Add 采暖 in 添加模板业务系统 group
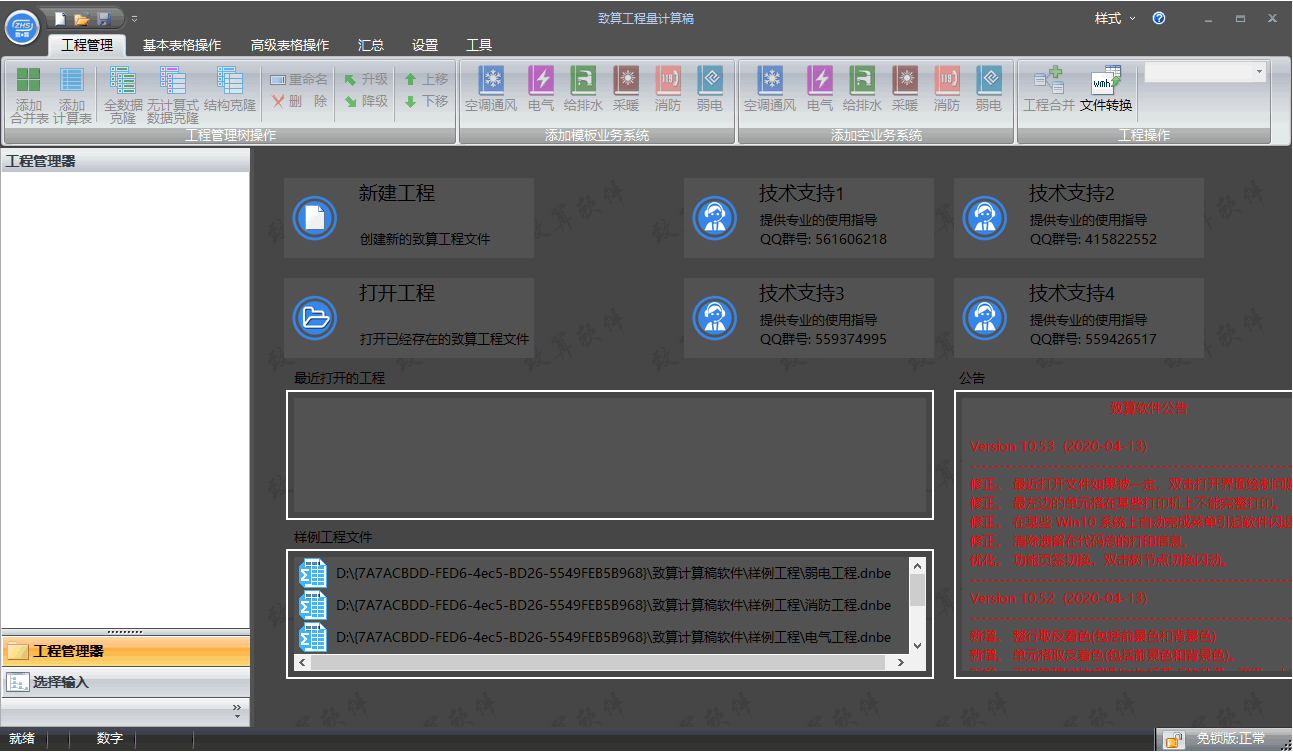The image size is (1293, 752). [626, 89]
